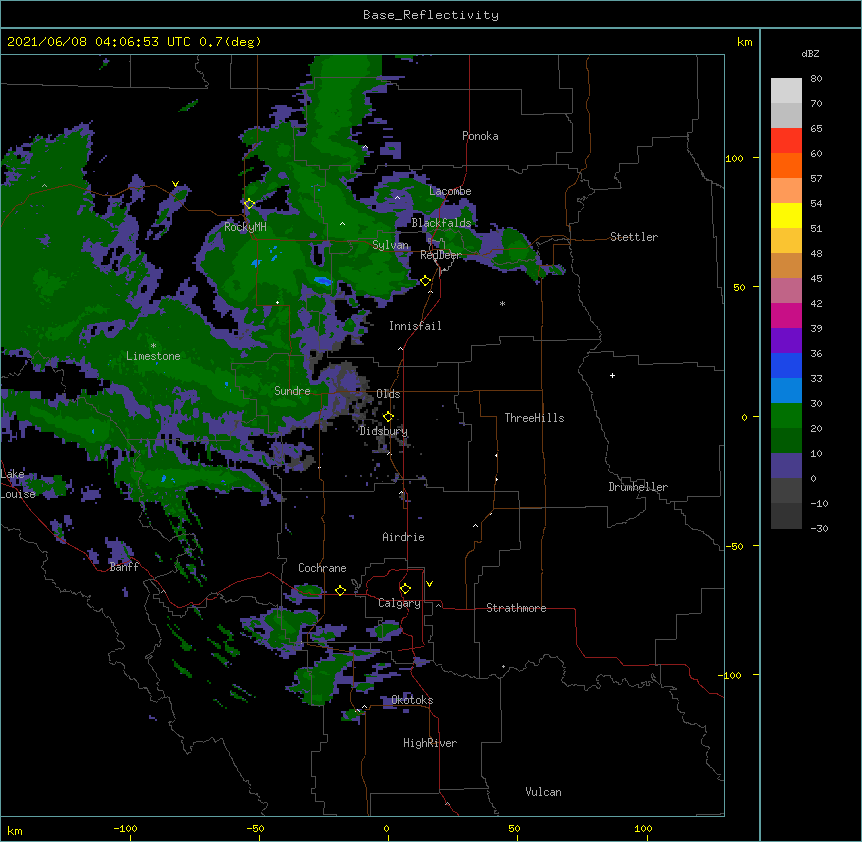Click the Airdrie town label

403,537
